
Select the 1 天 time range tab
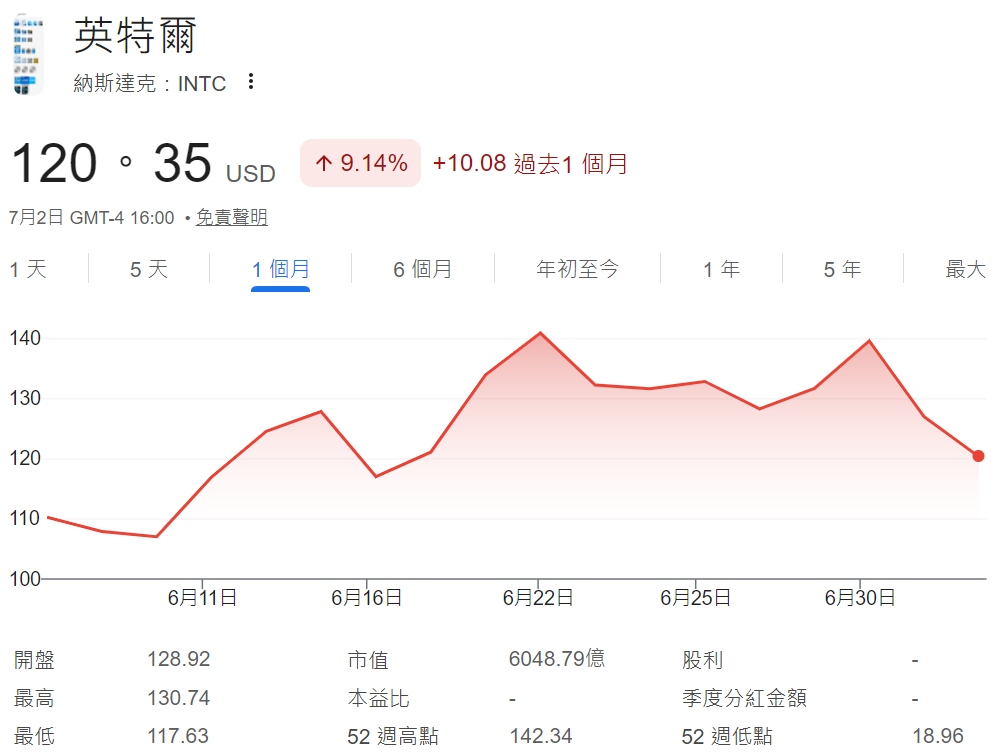[29, 269]
